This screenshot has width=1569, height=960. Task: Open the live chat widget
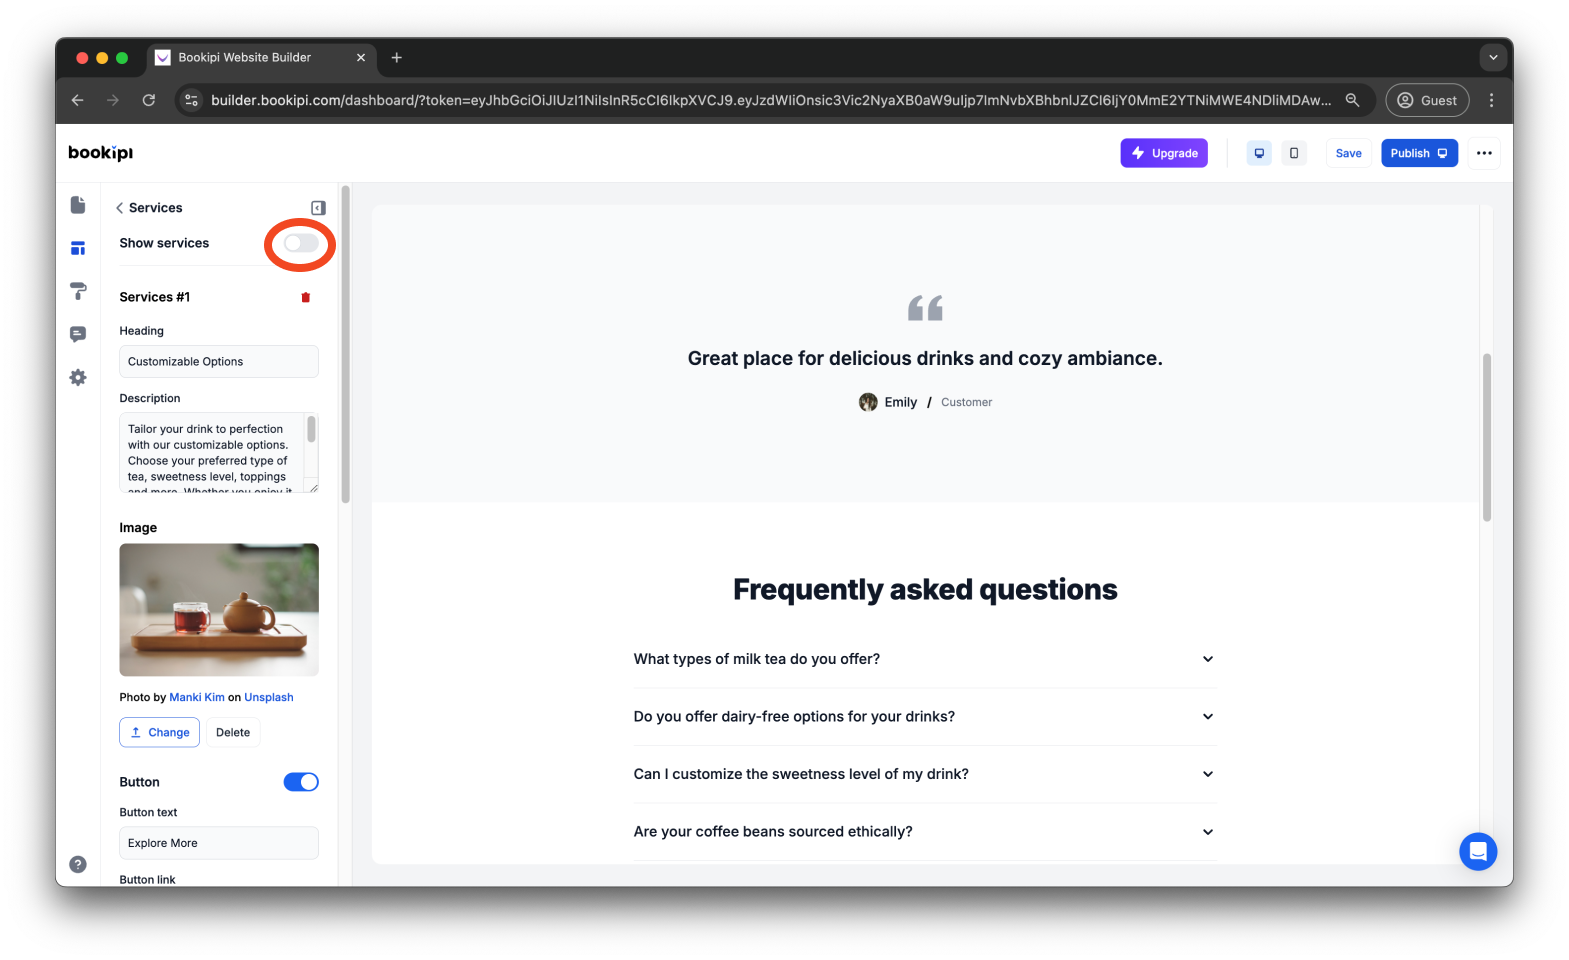[x=1478, y=851]
